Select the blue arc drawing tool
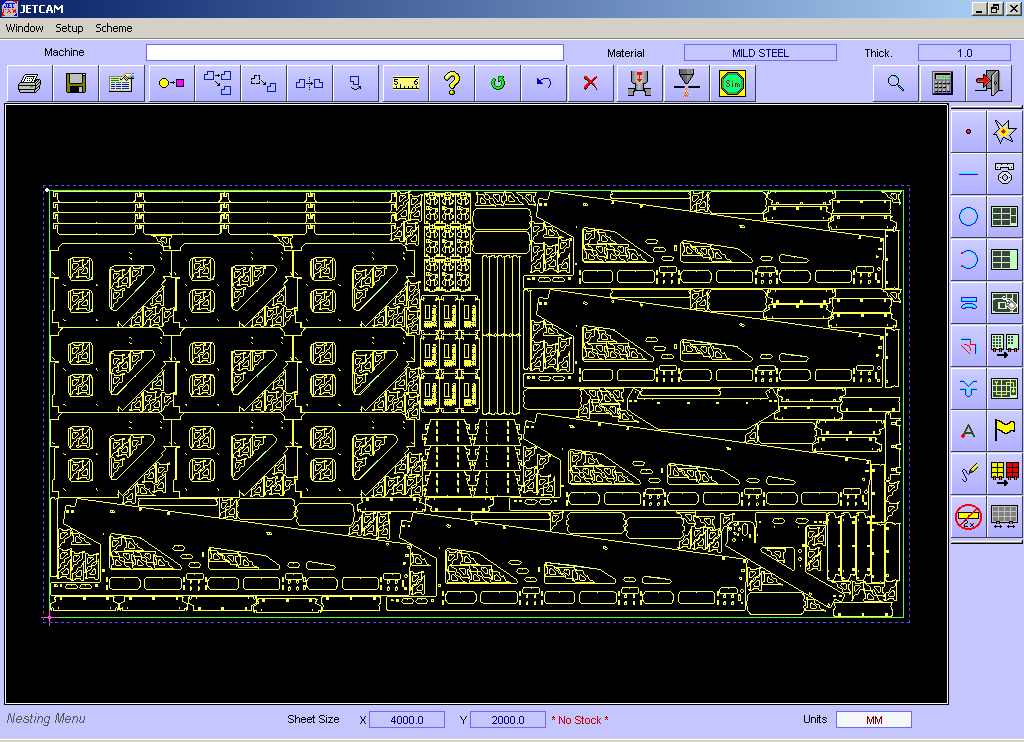Screen dimensions: 1024x742 click(x=968, y=260)
